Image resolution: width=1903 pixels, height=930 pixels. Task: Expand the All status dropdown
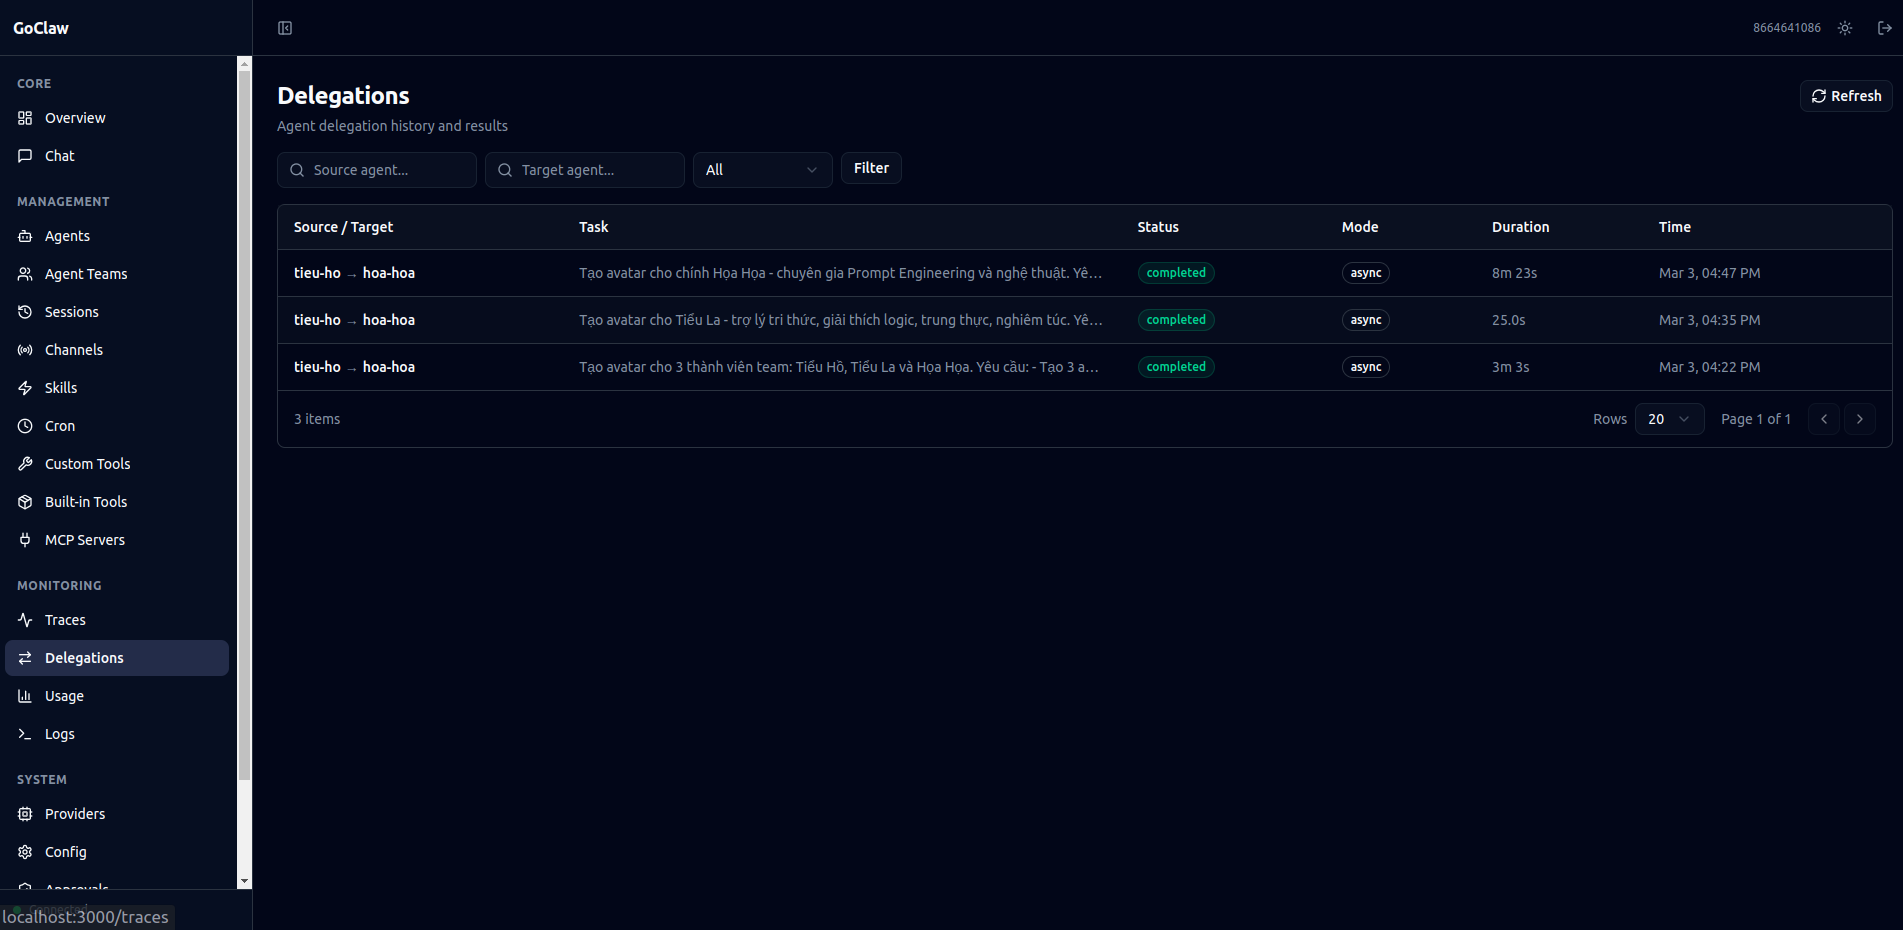[x=762, y=170]
